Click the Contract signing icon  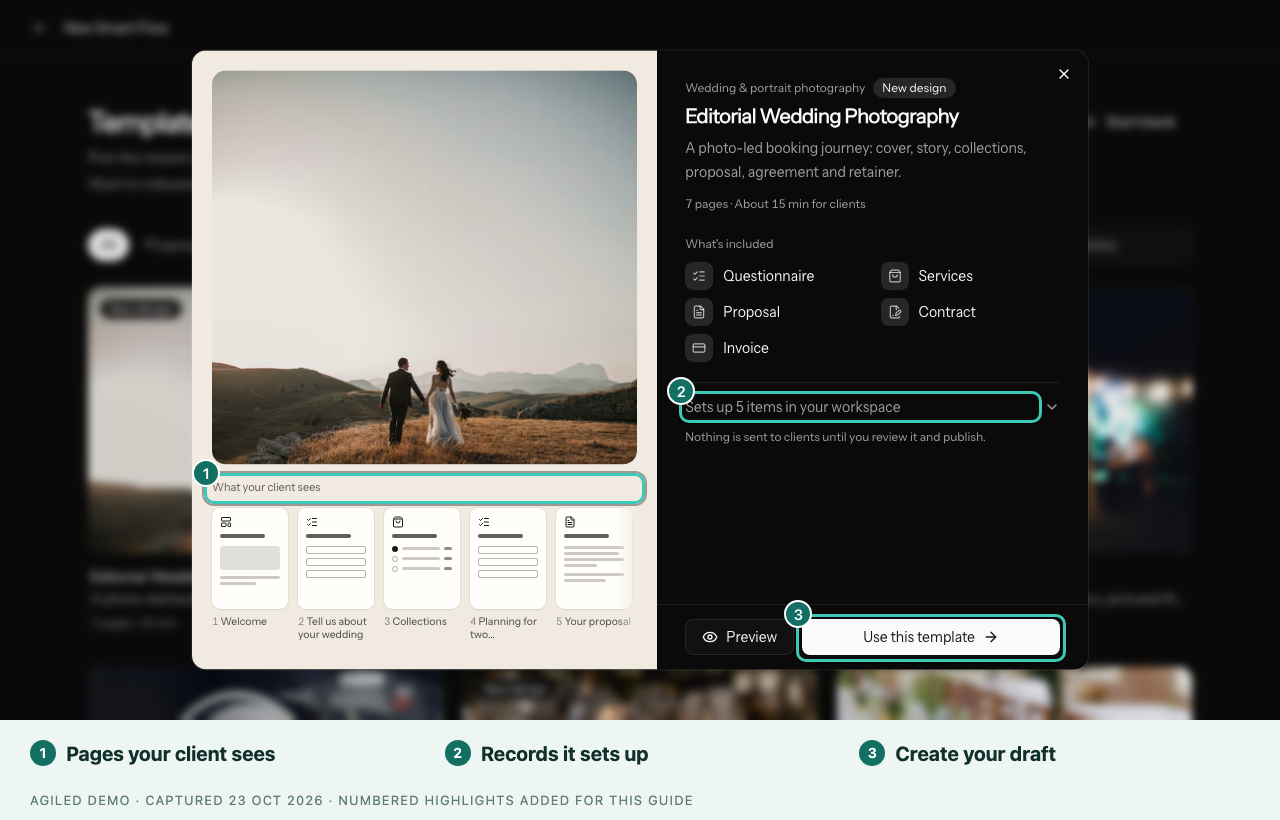[895, 312]
